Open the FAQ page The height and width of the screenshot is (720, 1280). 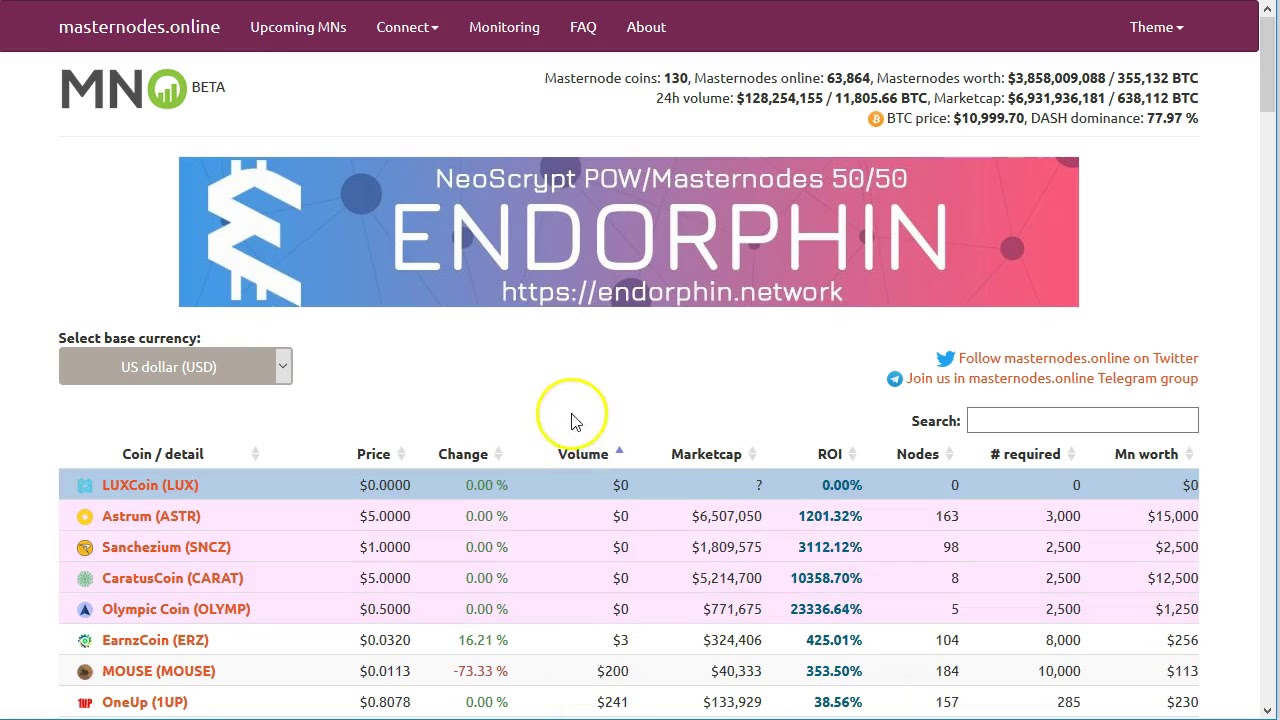click(583, 27)
